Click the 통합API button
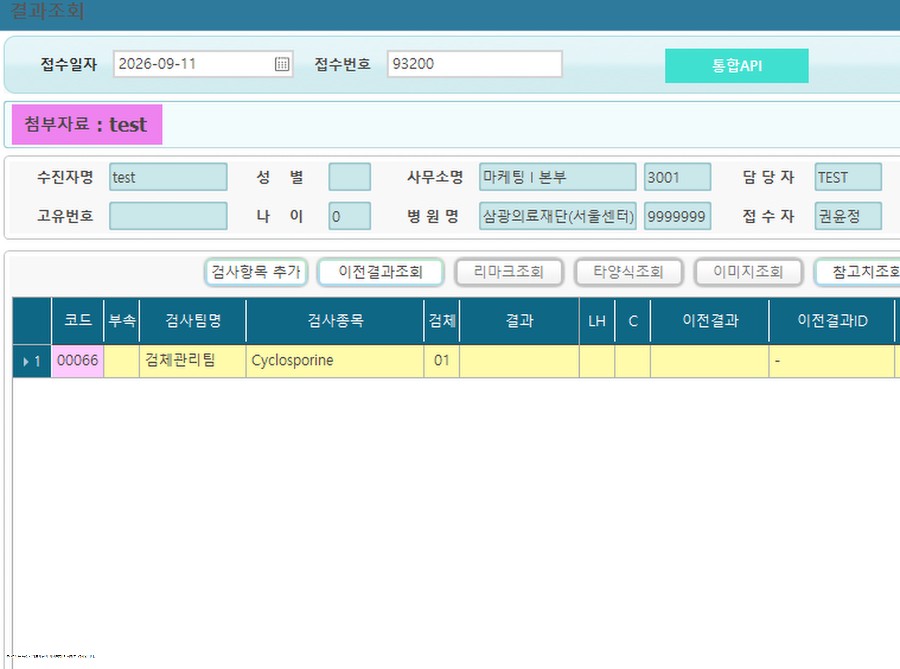Screen dimensions: 900x669 736,65
